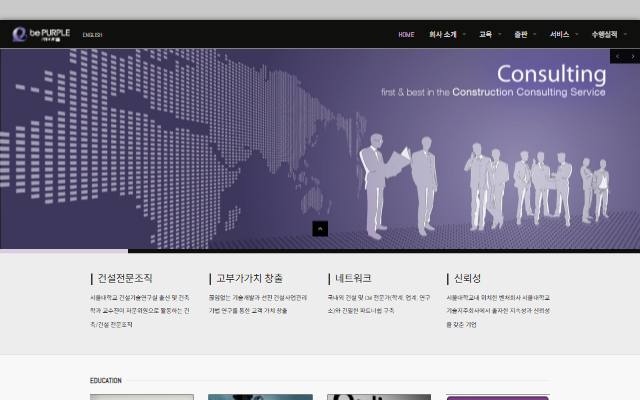This screenshot has height=400, width=640.
Task: Click Construction Consulting Service tagline
Action: point(529,92)
